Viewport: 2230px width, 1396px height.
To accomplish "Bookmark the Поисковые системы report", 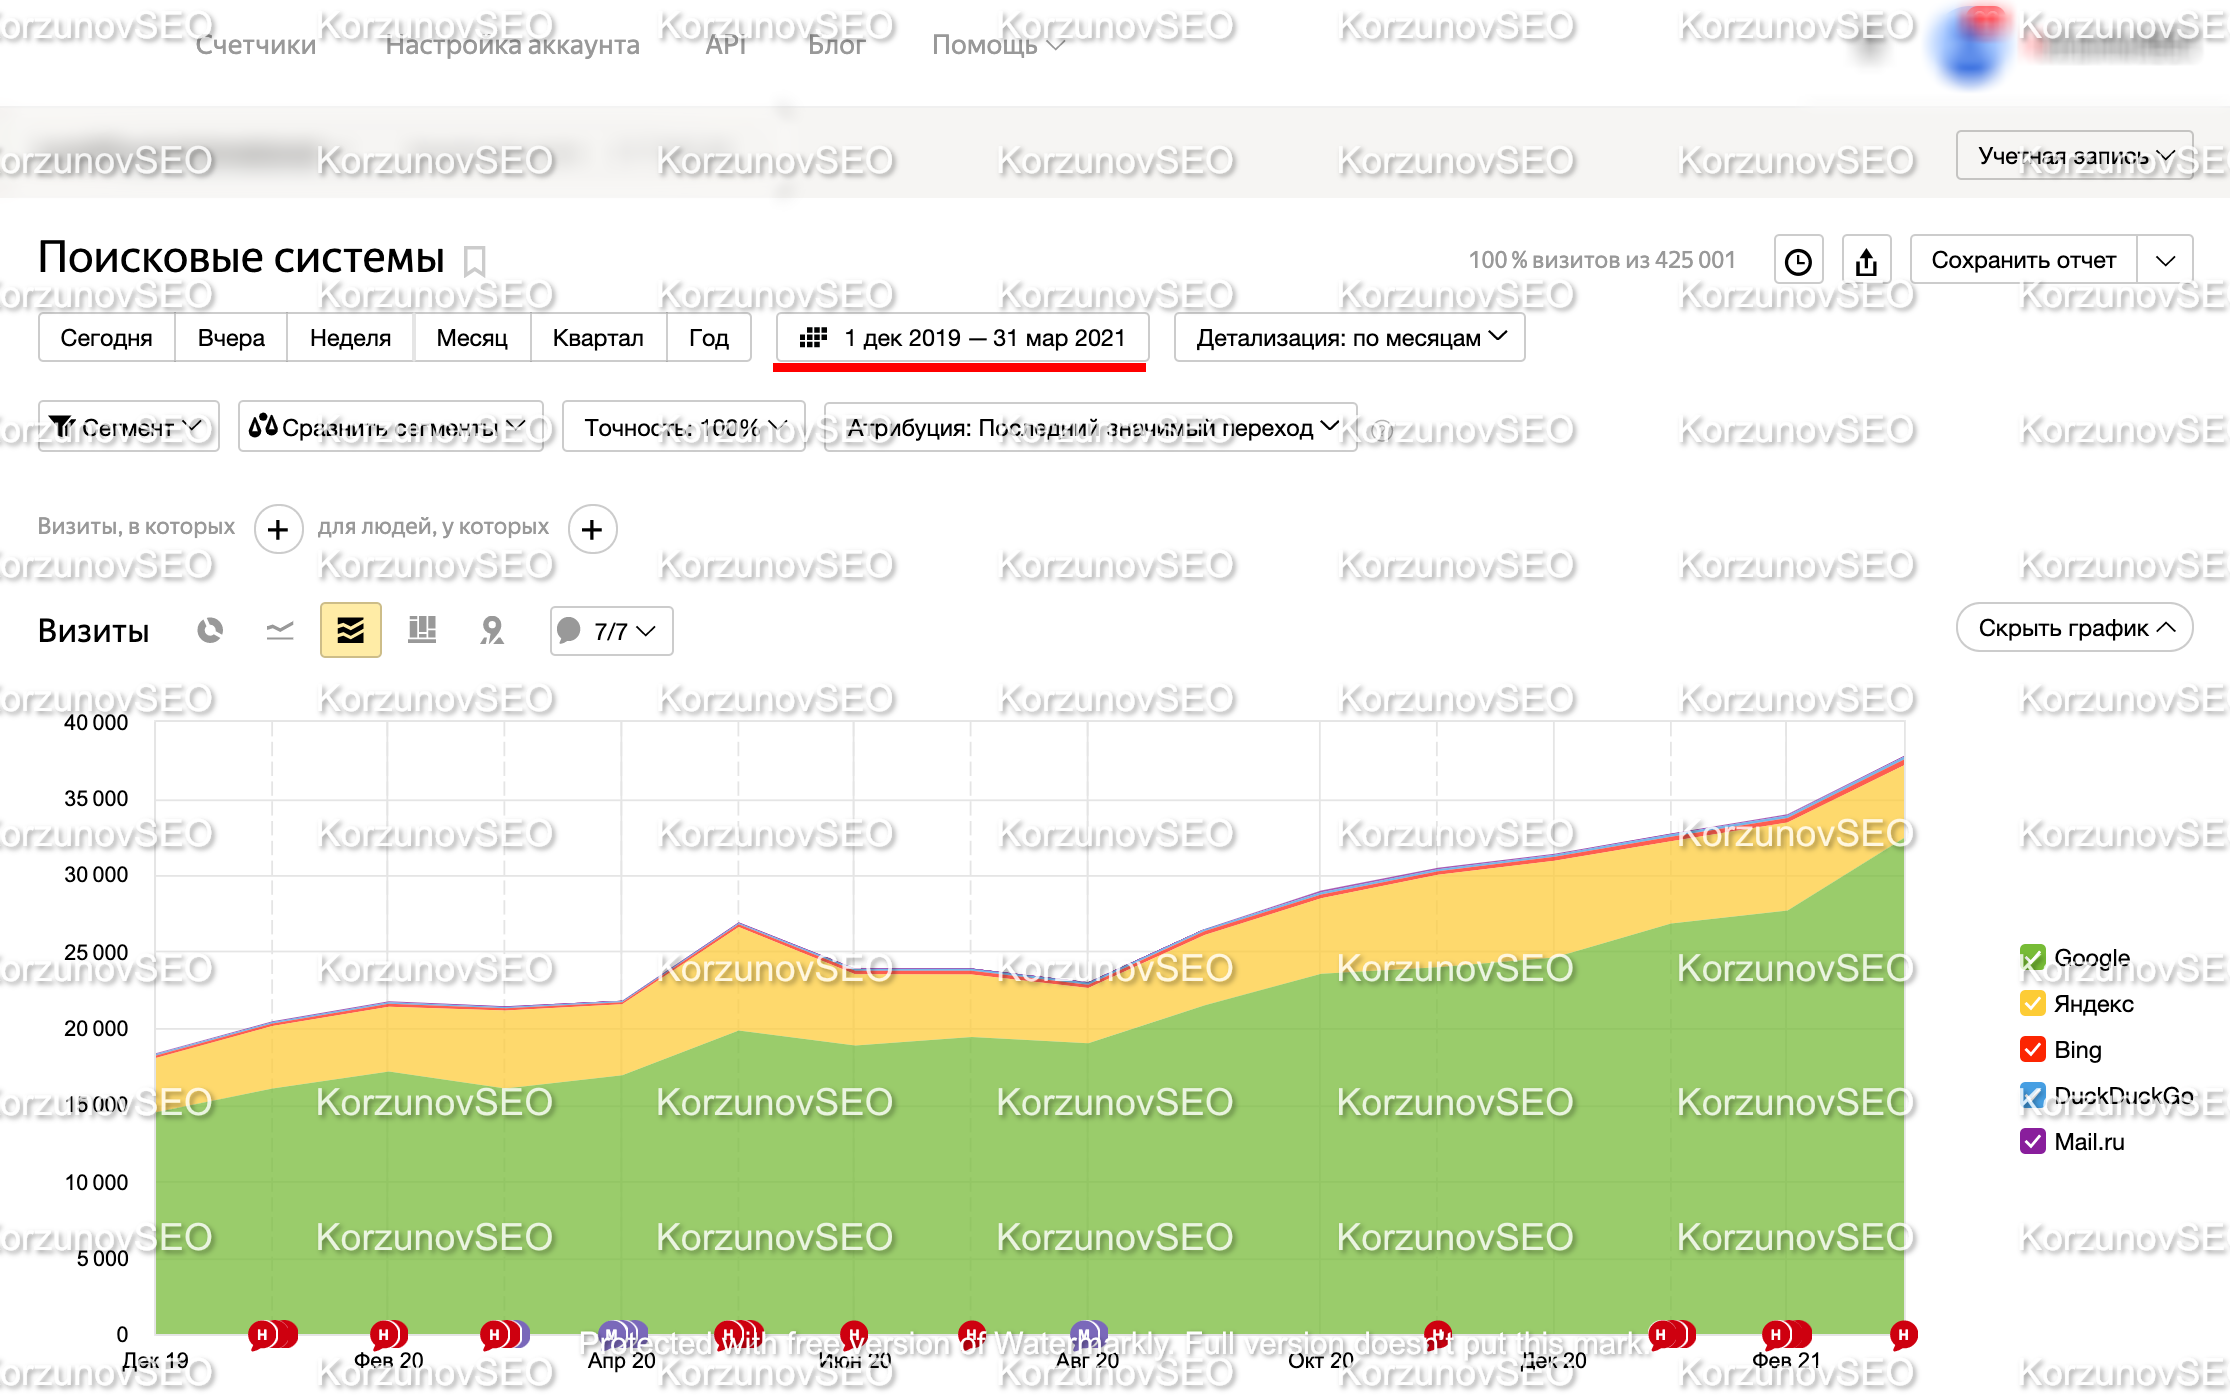I will click(x=475, y=262).
